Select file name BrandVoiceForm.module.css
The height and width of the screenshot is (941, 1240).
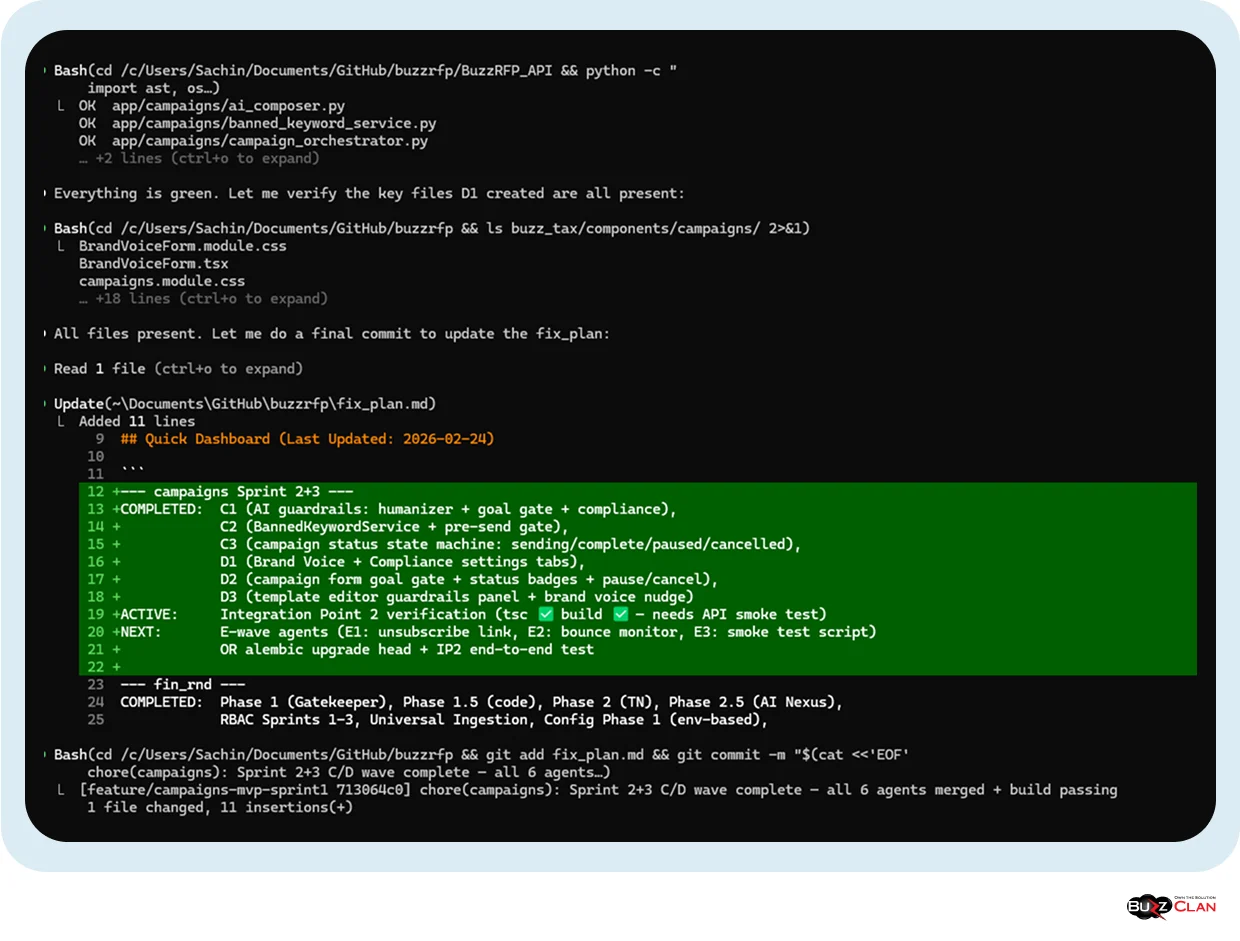point(182,246)
